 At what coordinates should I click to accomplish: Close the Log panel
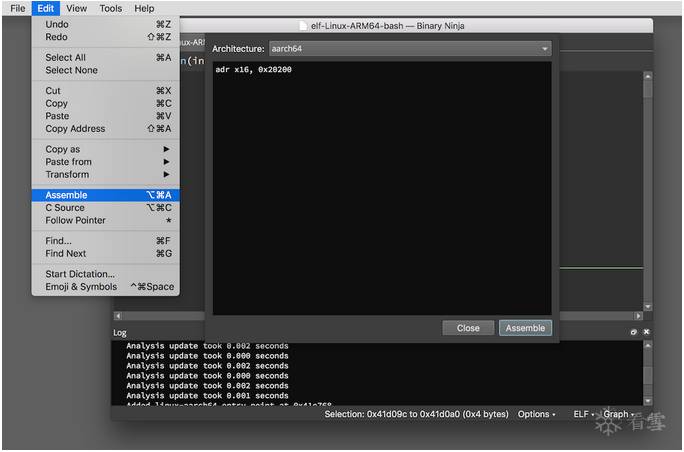[x=646, y=332]
